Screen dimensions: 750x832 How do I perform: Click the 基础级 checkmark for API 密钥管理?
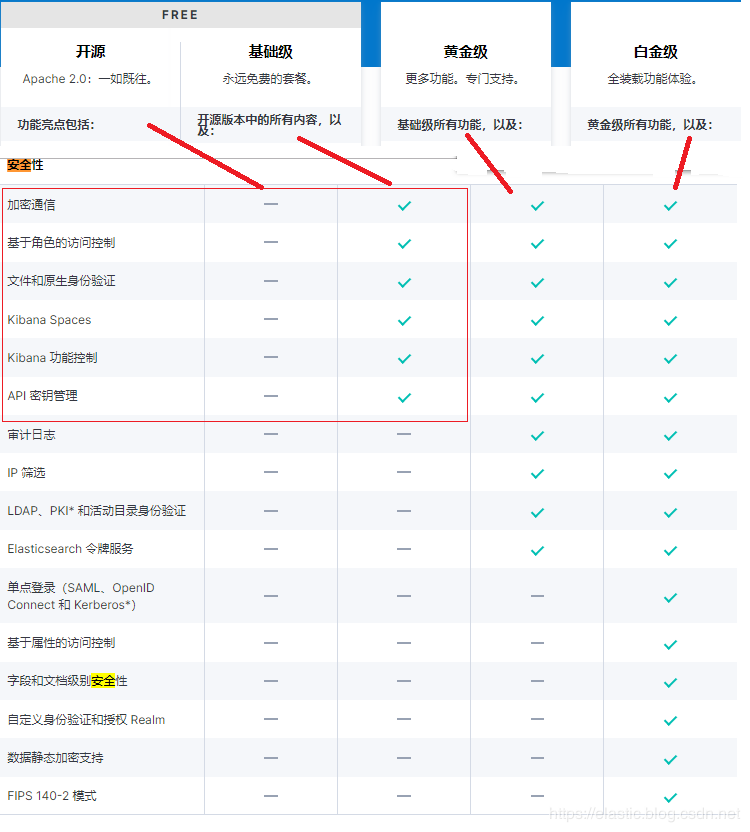[404, 397]
